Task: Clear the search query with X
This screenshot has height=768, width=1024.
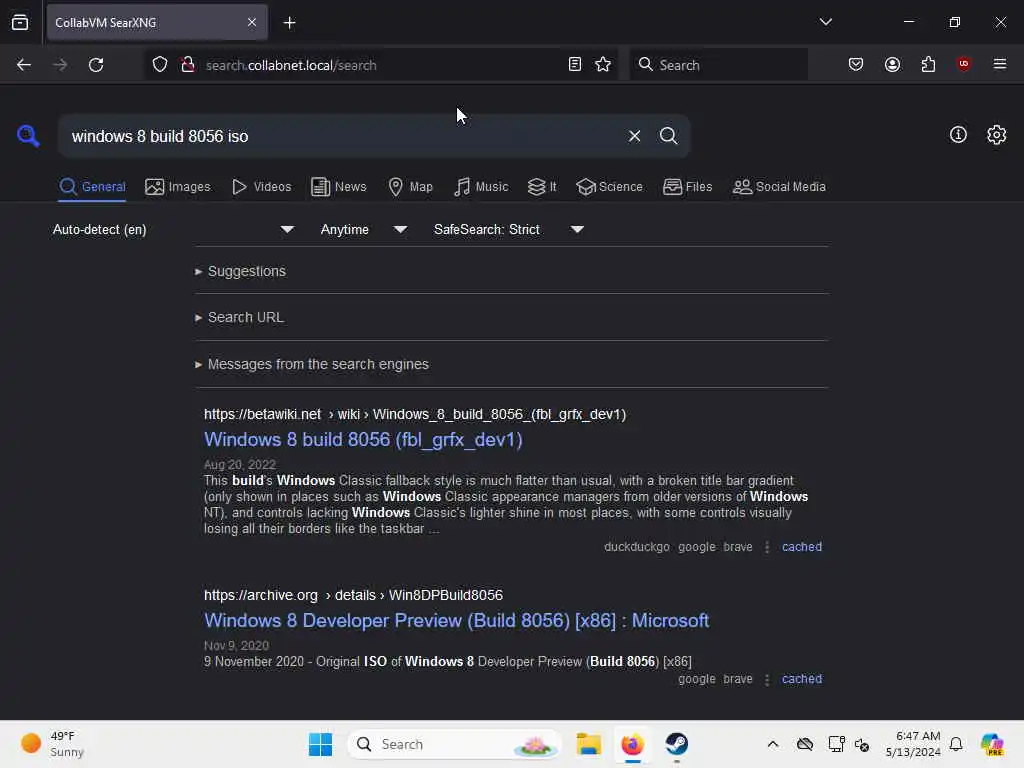Action: (x=634, y=136)
